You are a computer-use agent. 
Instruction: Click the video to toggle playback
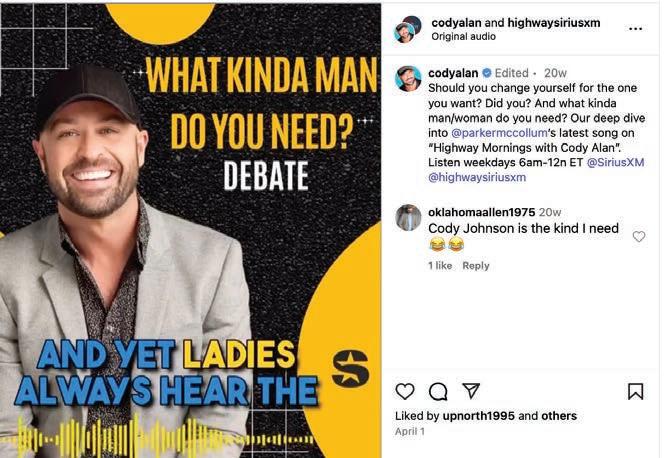pyautogui.click(x=191, y=231)
